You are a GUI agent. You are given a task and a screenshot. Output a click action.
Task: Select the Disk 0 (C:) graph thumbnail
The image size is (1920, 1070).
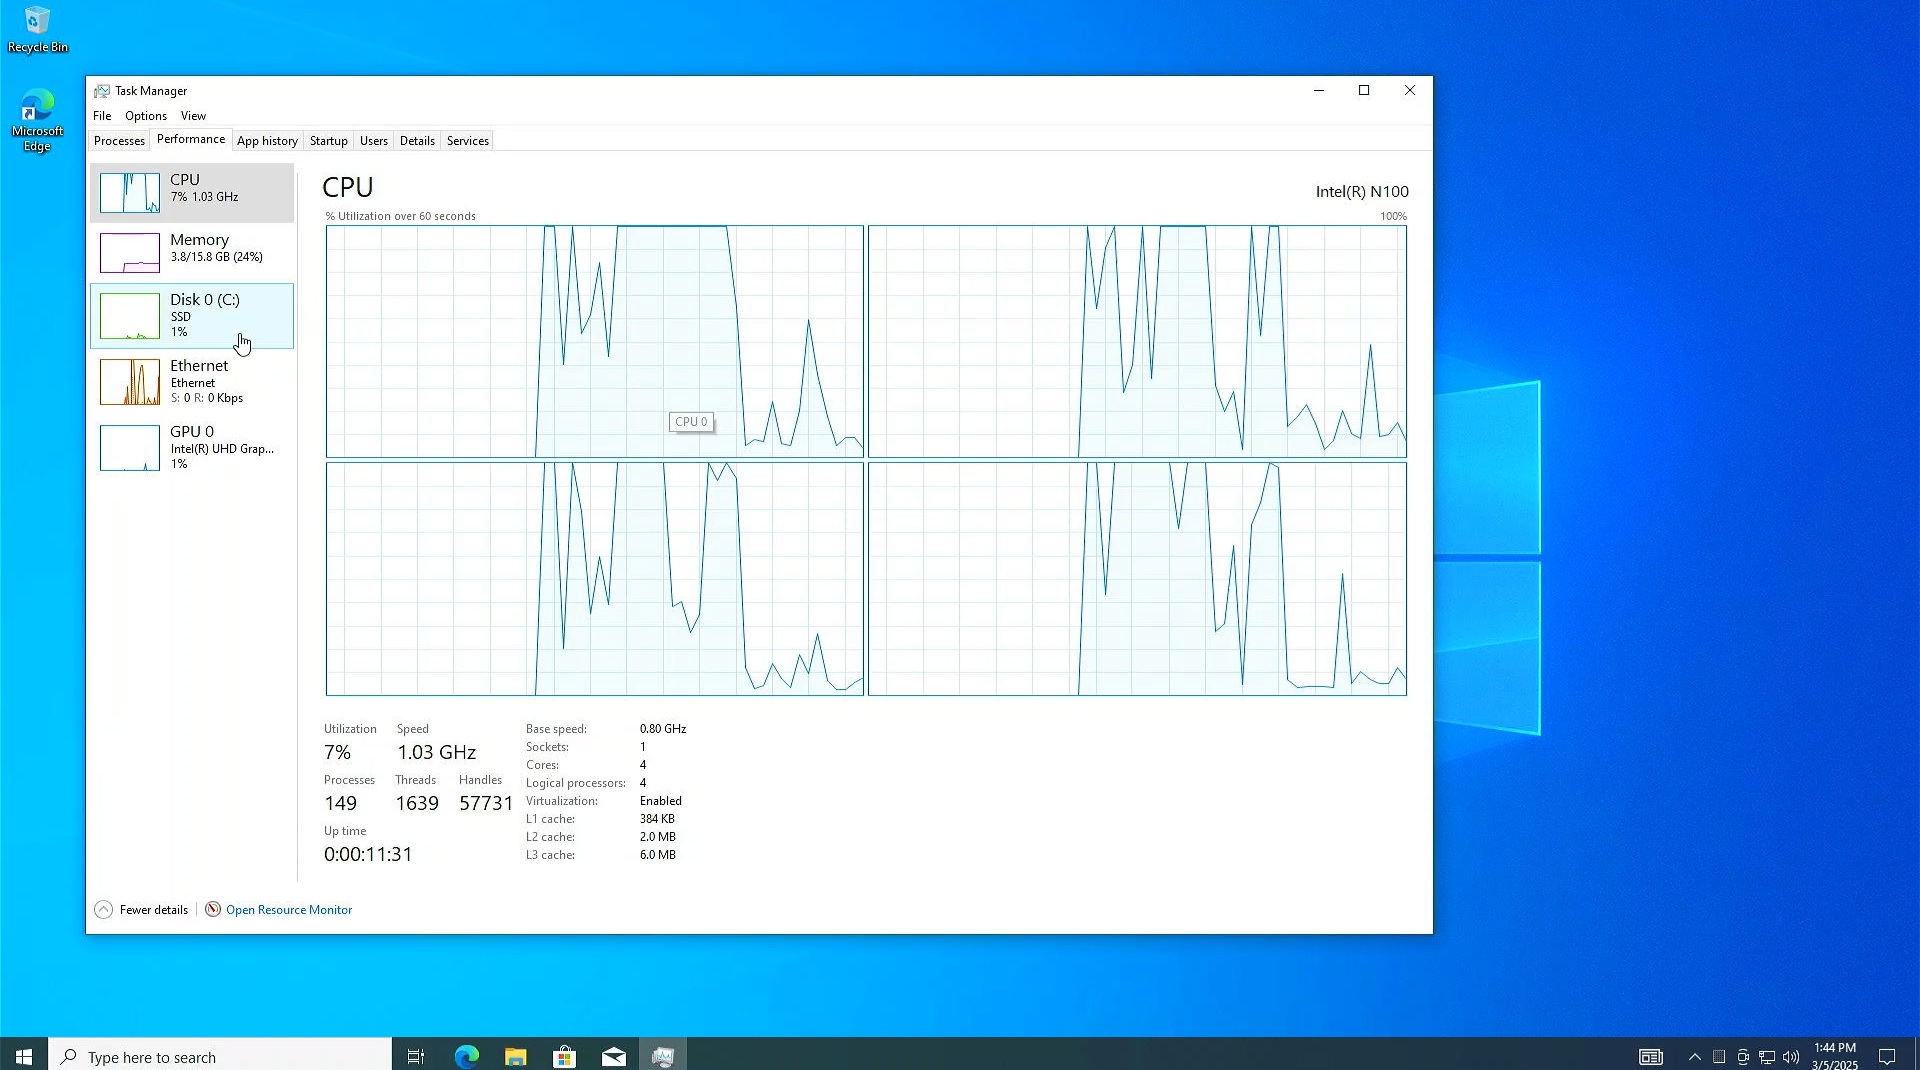point(129,316)
